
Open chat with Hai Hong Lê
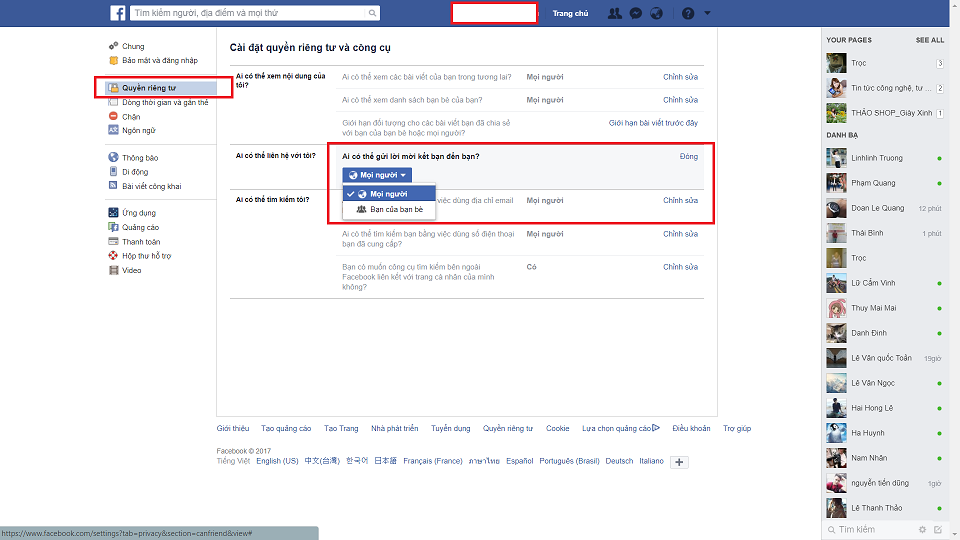pyautogui.click(x=885, y=408)
